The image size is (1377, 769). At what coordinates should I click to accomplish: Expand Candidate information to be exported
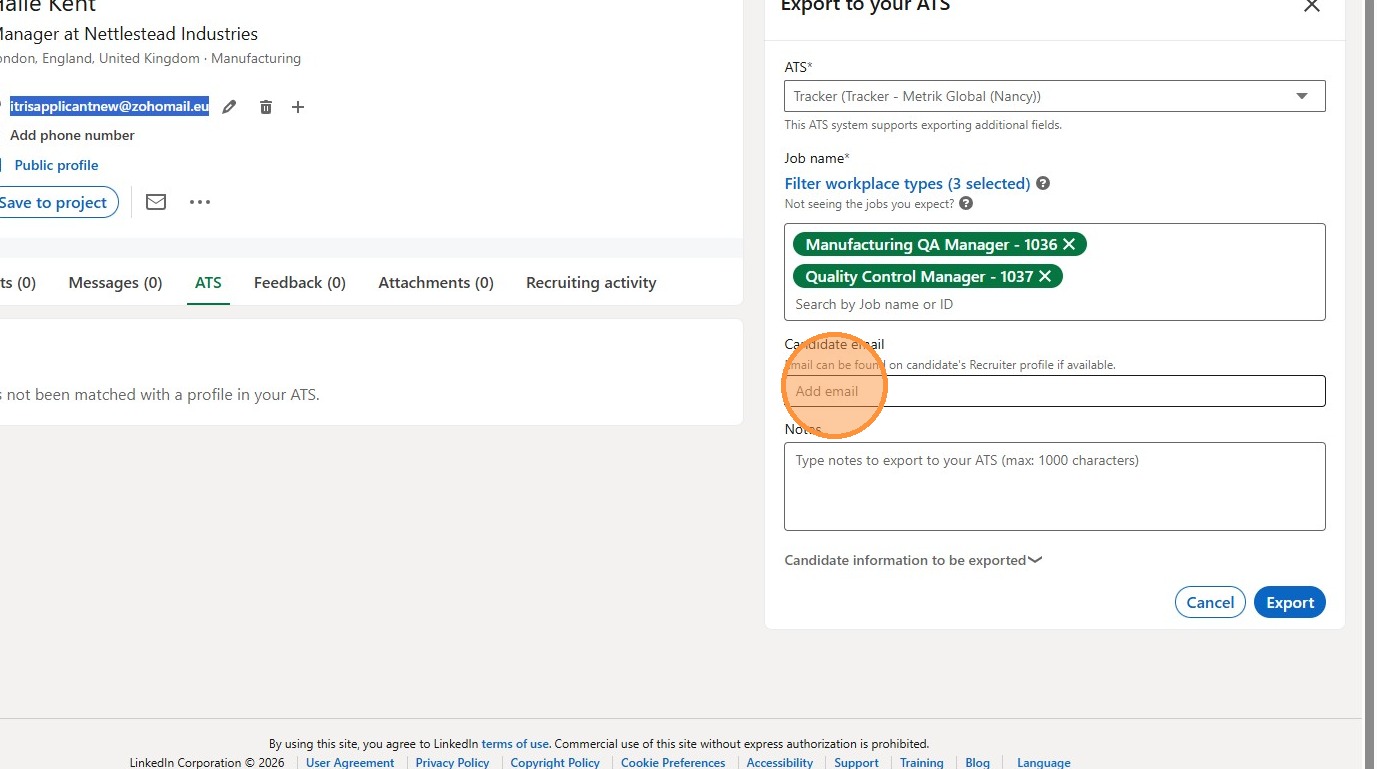click(913, 560)
